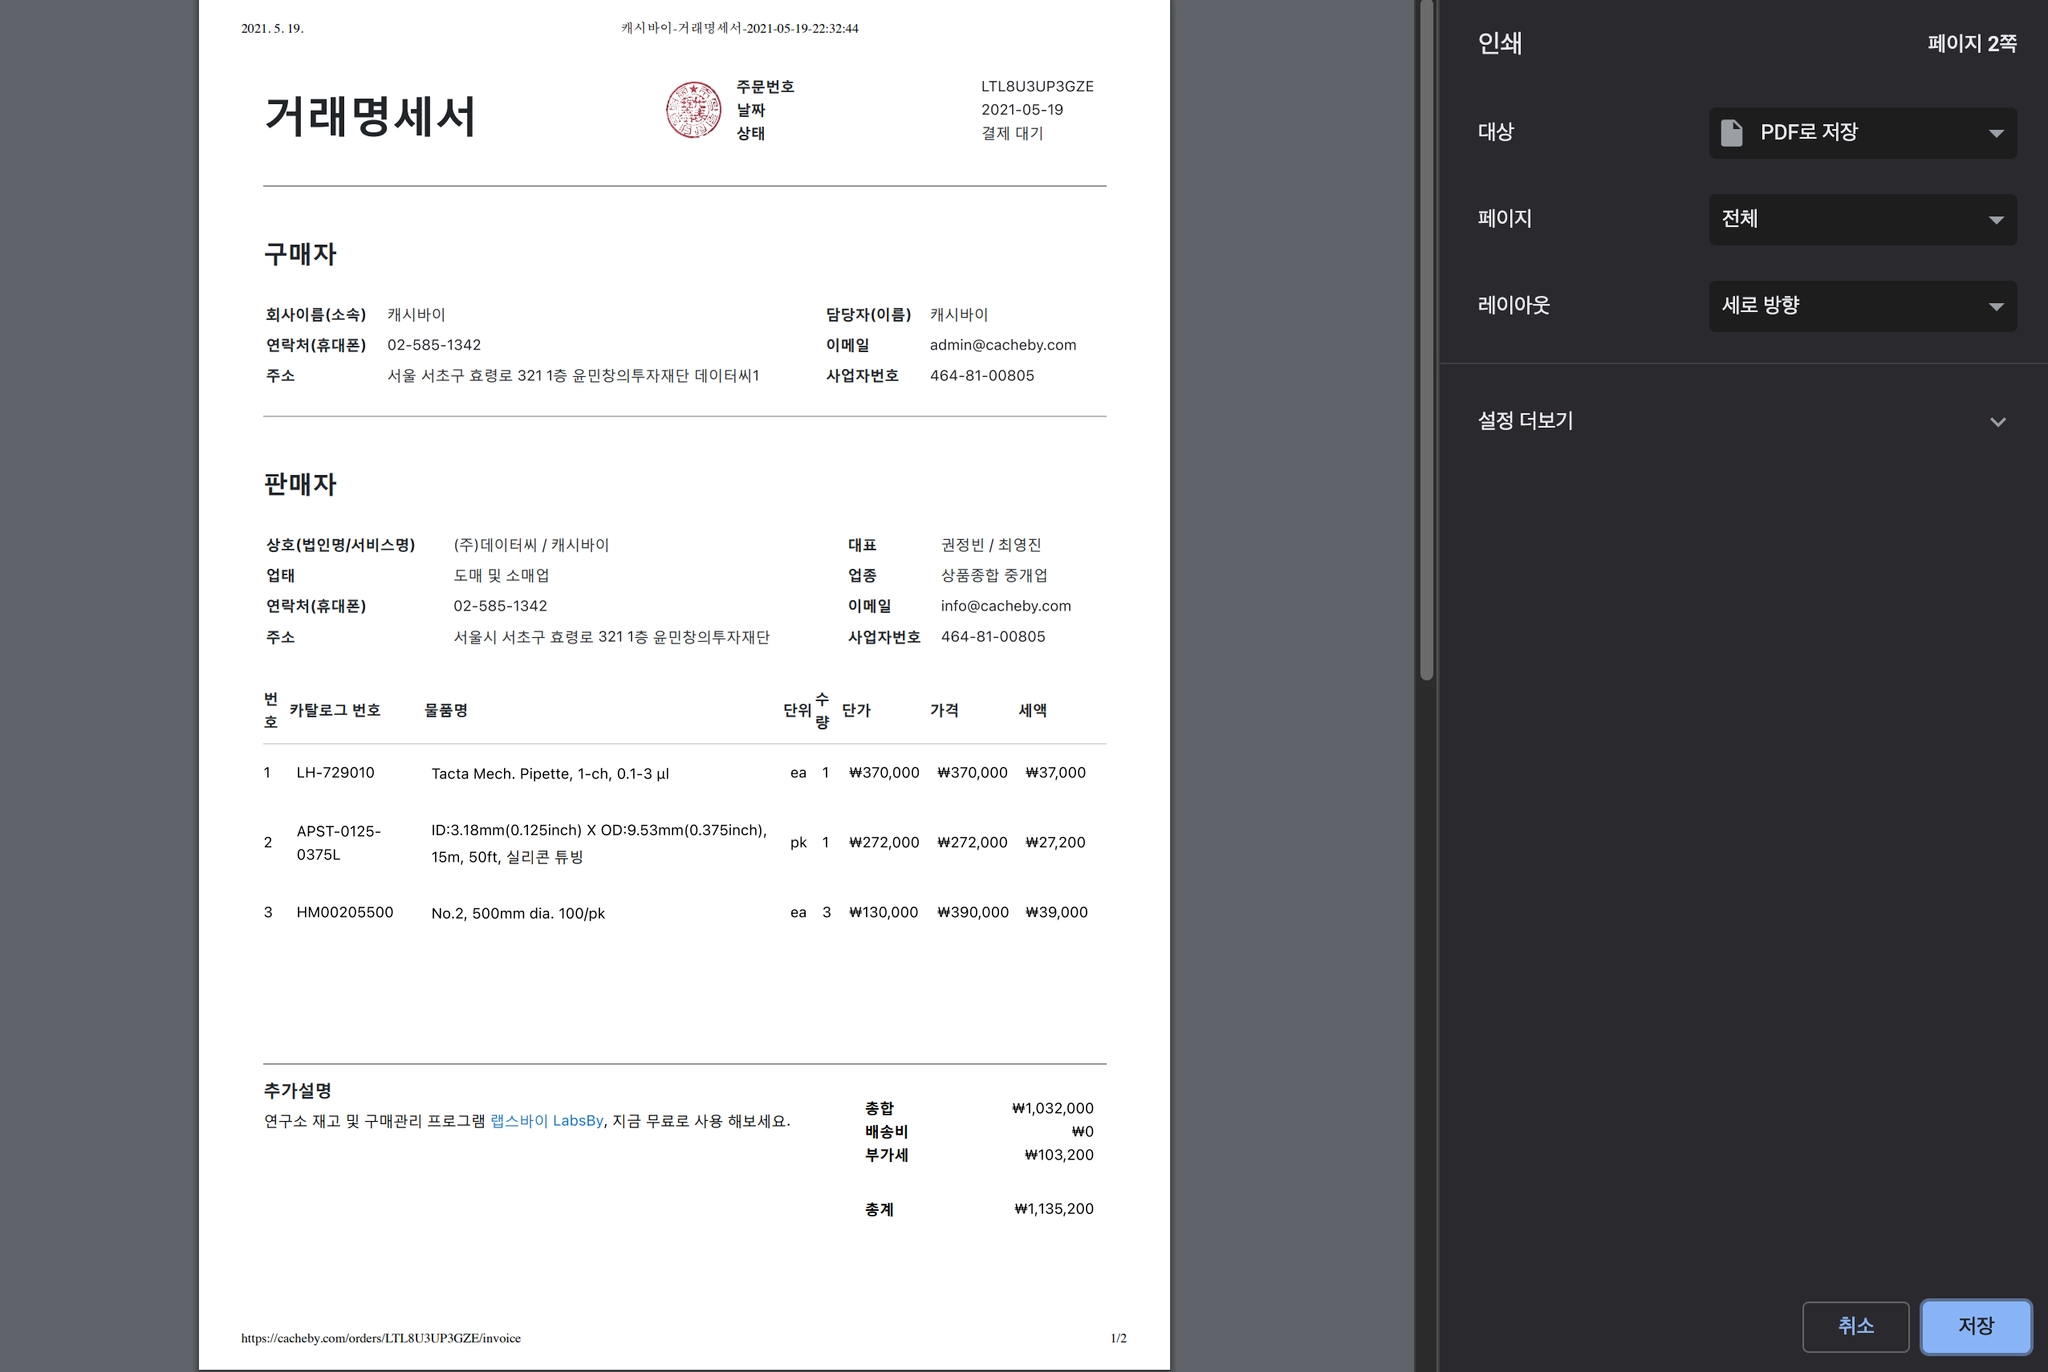The image size is (2048, 1372).
Task: Click the page number 1/2 in the footer
Action: coord(1118,1338)
